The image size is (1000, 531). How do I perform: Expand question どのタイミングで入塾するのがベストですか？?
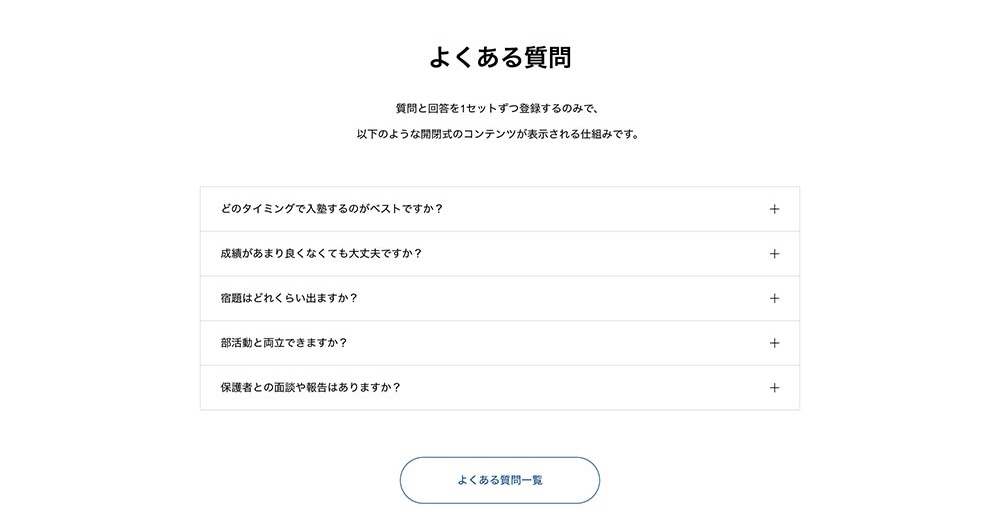331,209
